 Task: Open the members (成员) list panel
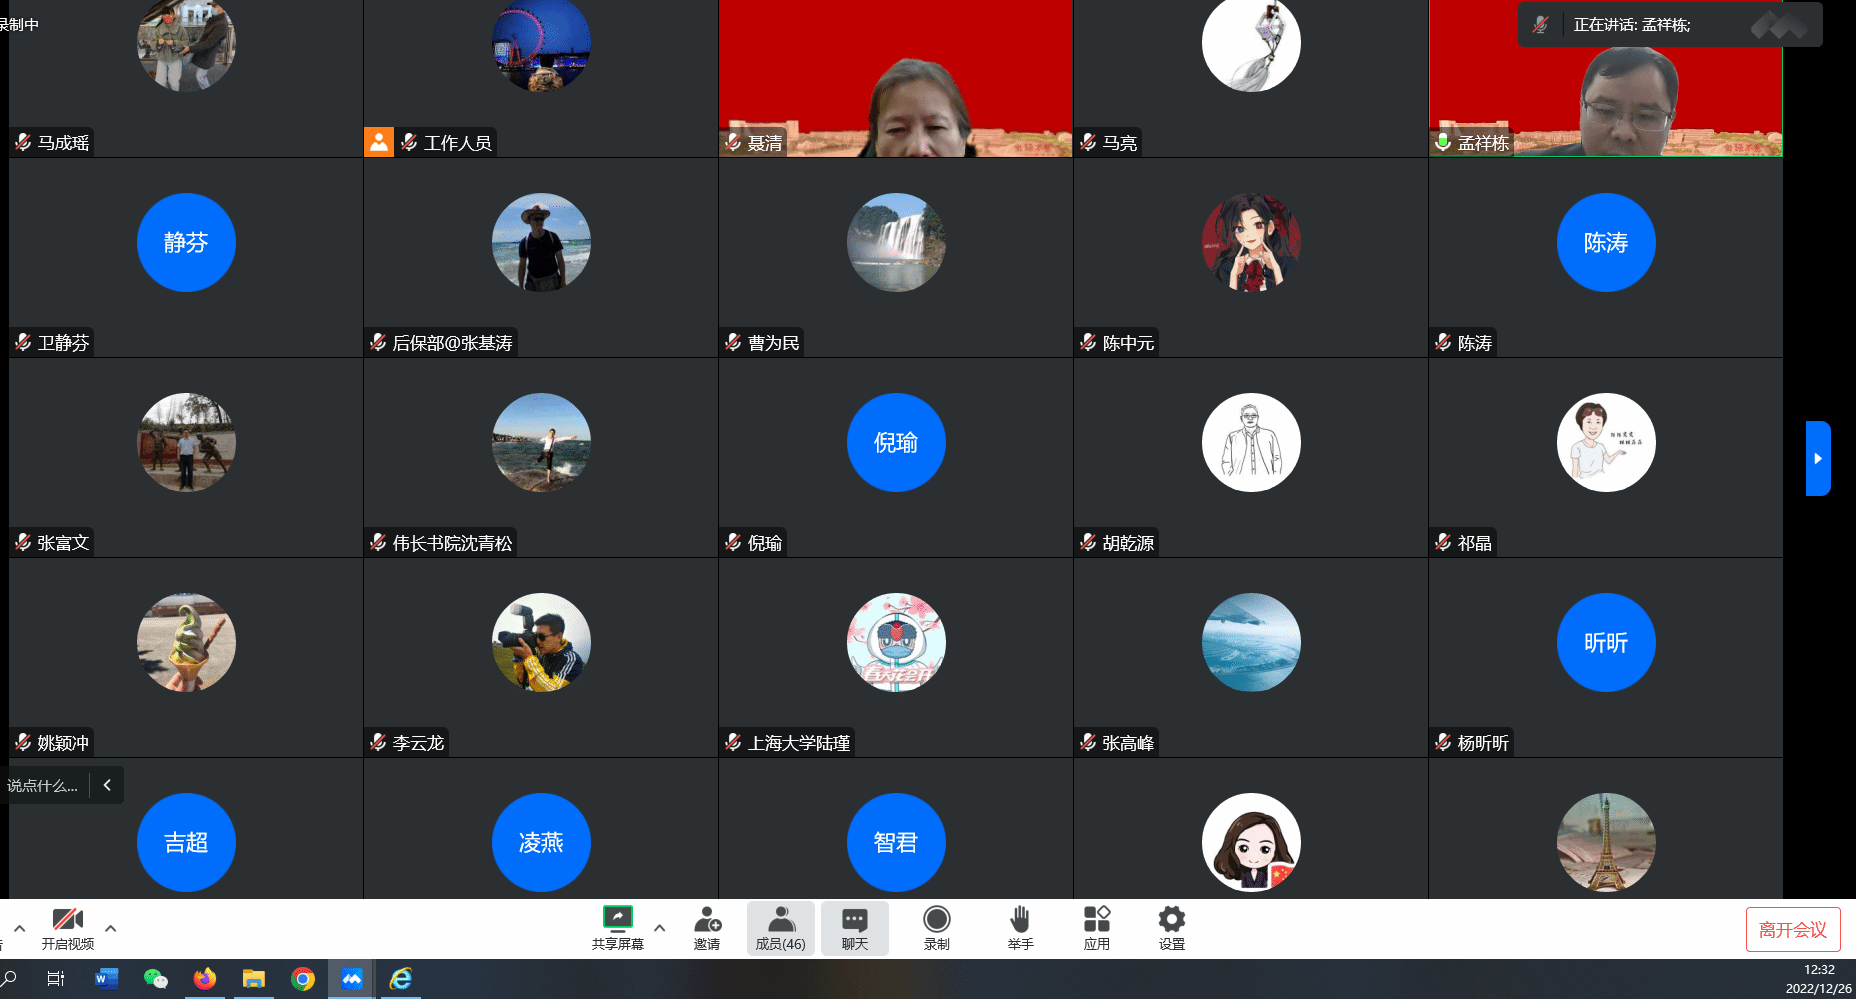[780, 927]
